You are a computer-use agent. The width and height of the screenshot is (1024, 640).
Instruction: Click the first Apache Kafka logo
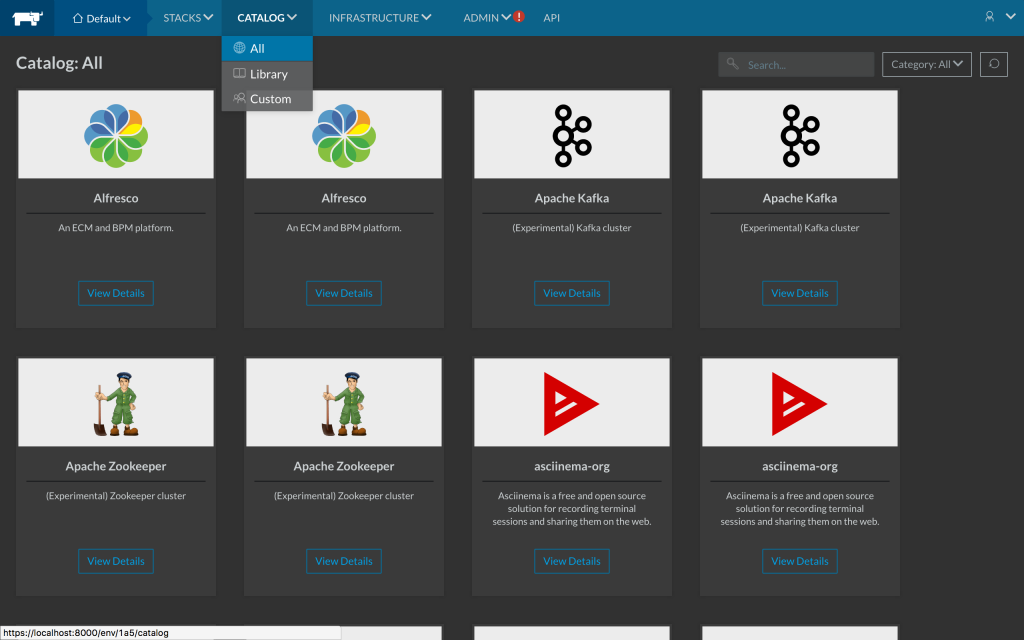[x=572, y=135]
